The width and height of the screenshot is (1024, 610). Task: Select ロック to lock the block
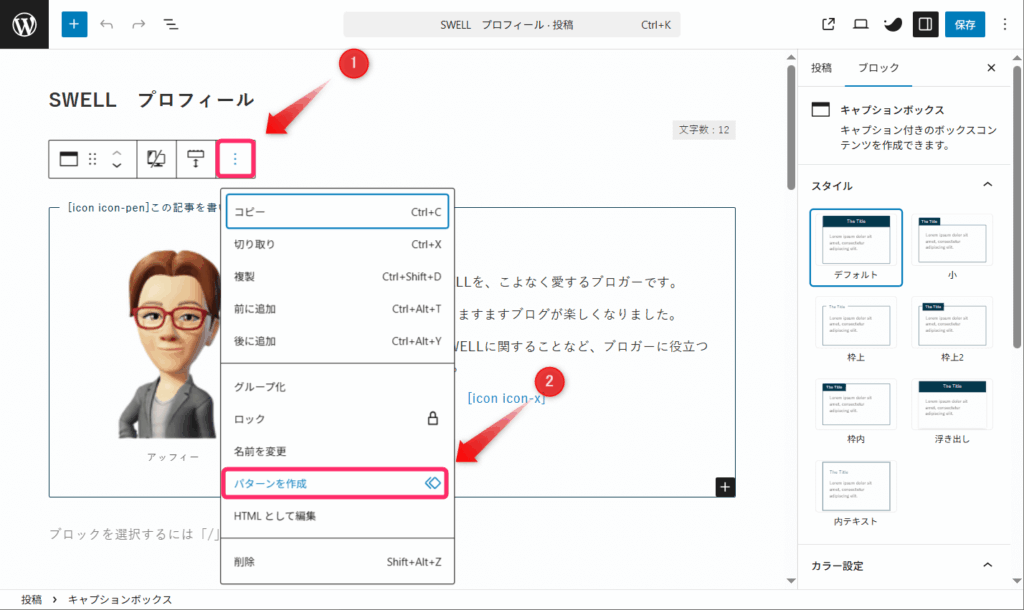pyautogui.click(x=338, y=419)
